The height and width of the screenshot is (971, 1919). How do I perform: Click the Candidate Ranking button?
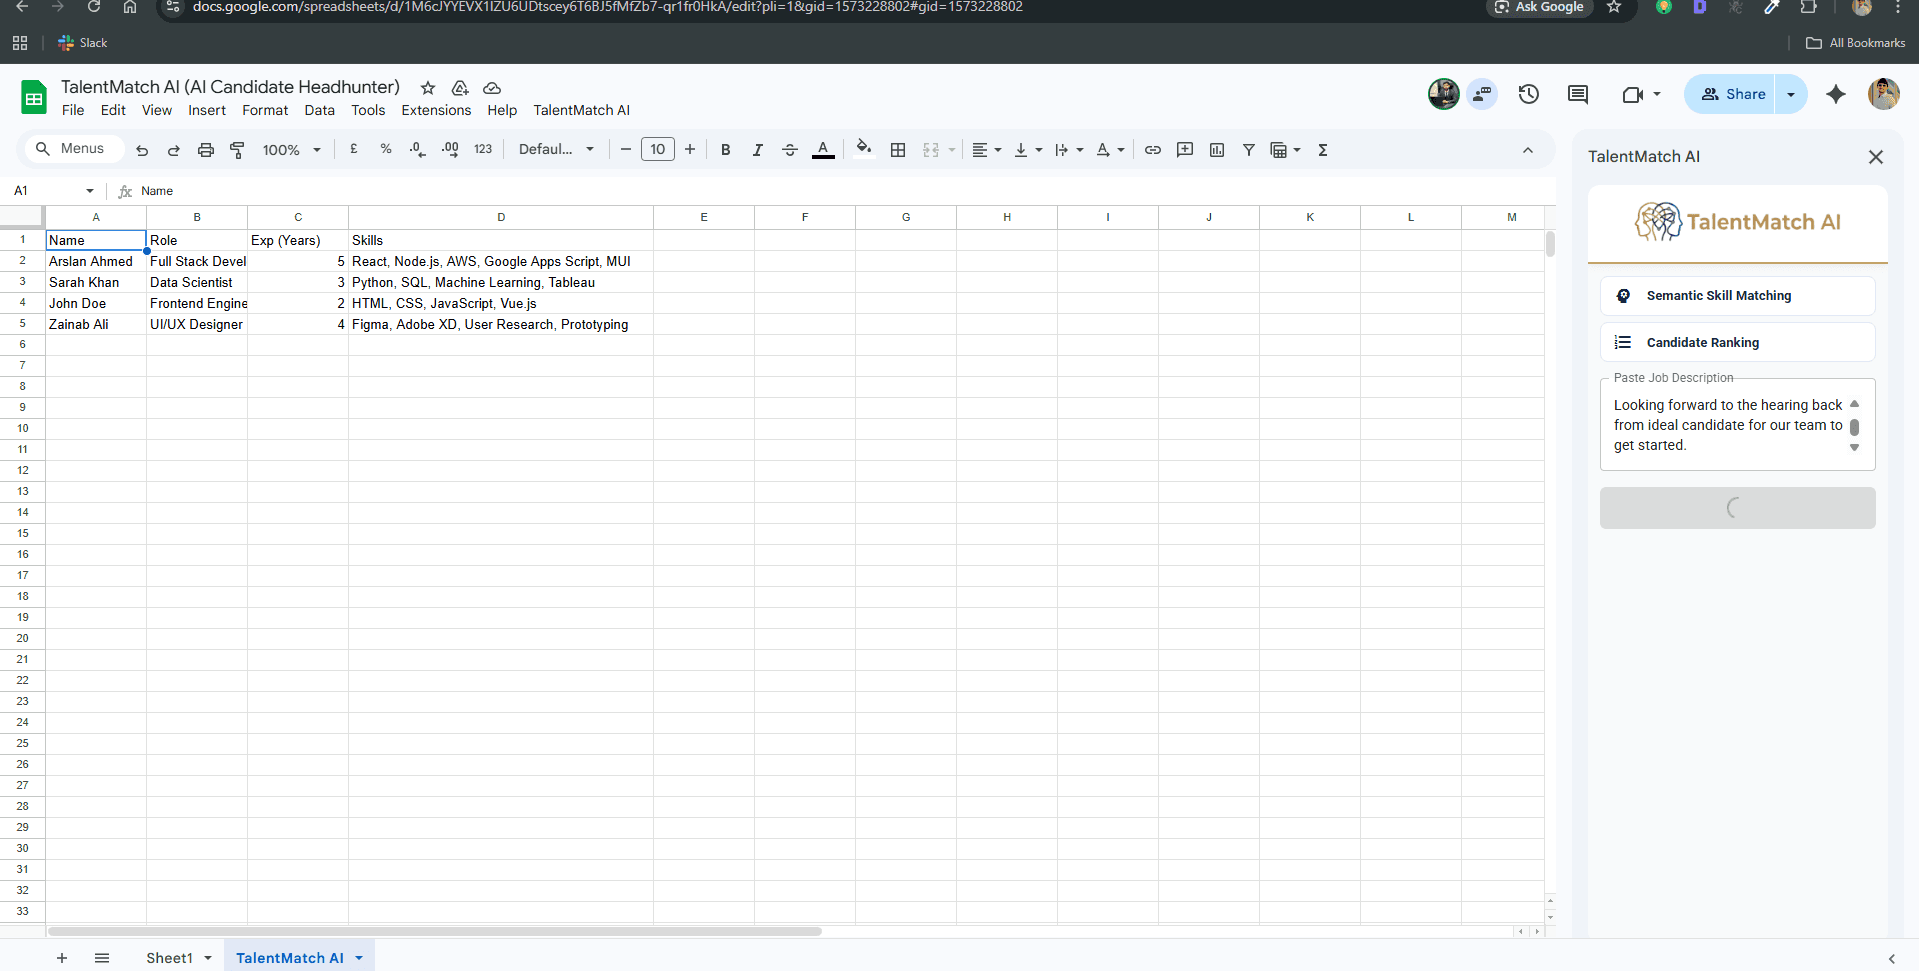(x=1738, y=342)
